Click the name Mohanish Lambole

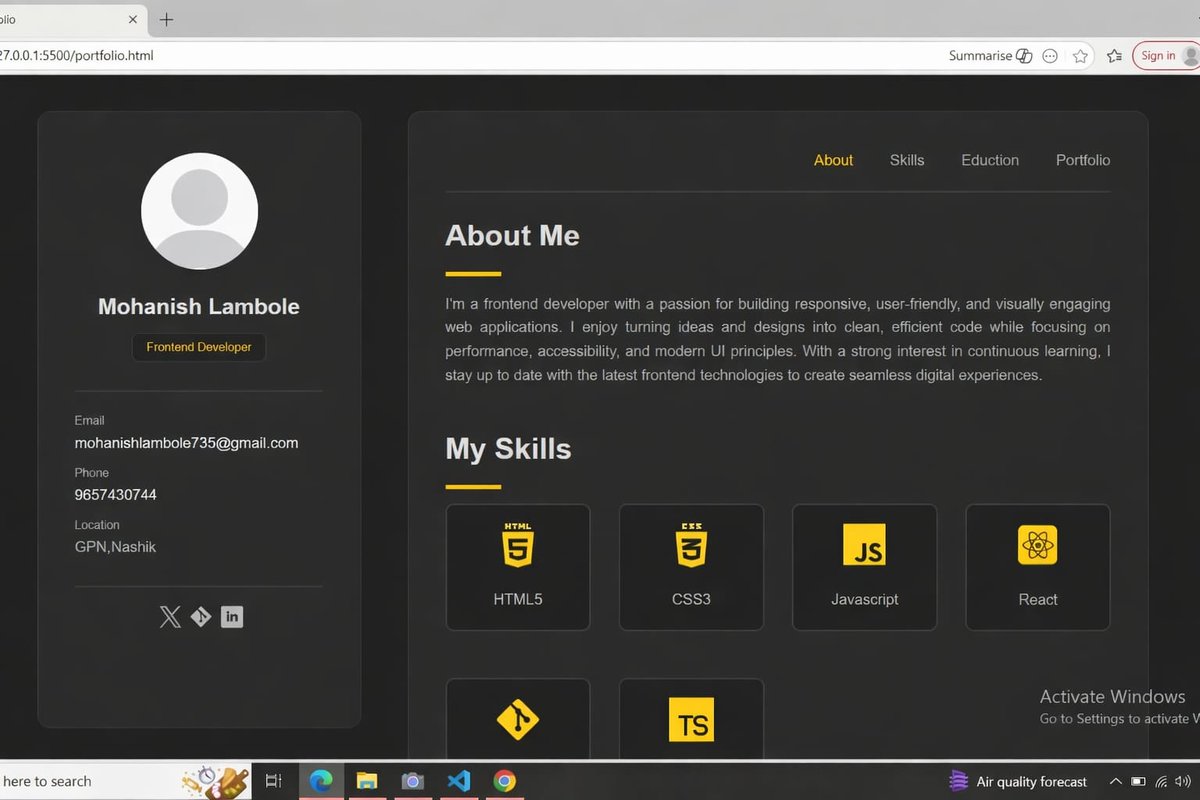click(x=199, y=307)
